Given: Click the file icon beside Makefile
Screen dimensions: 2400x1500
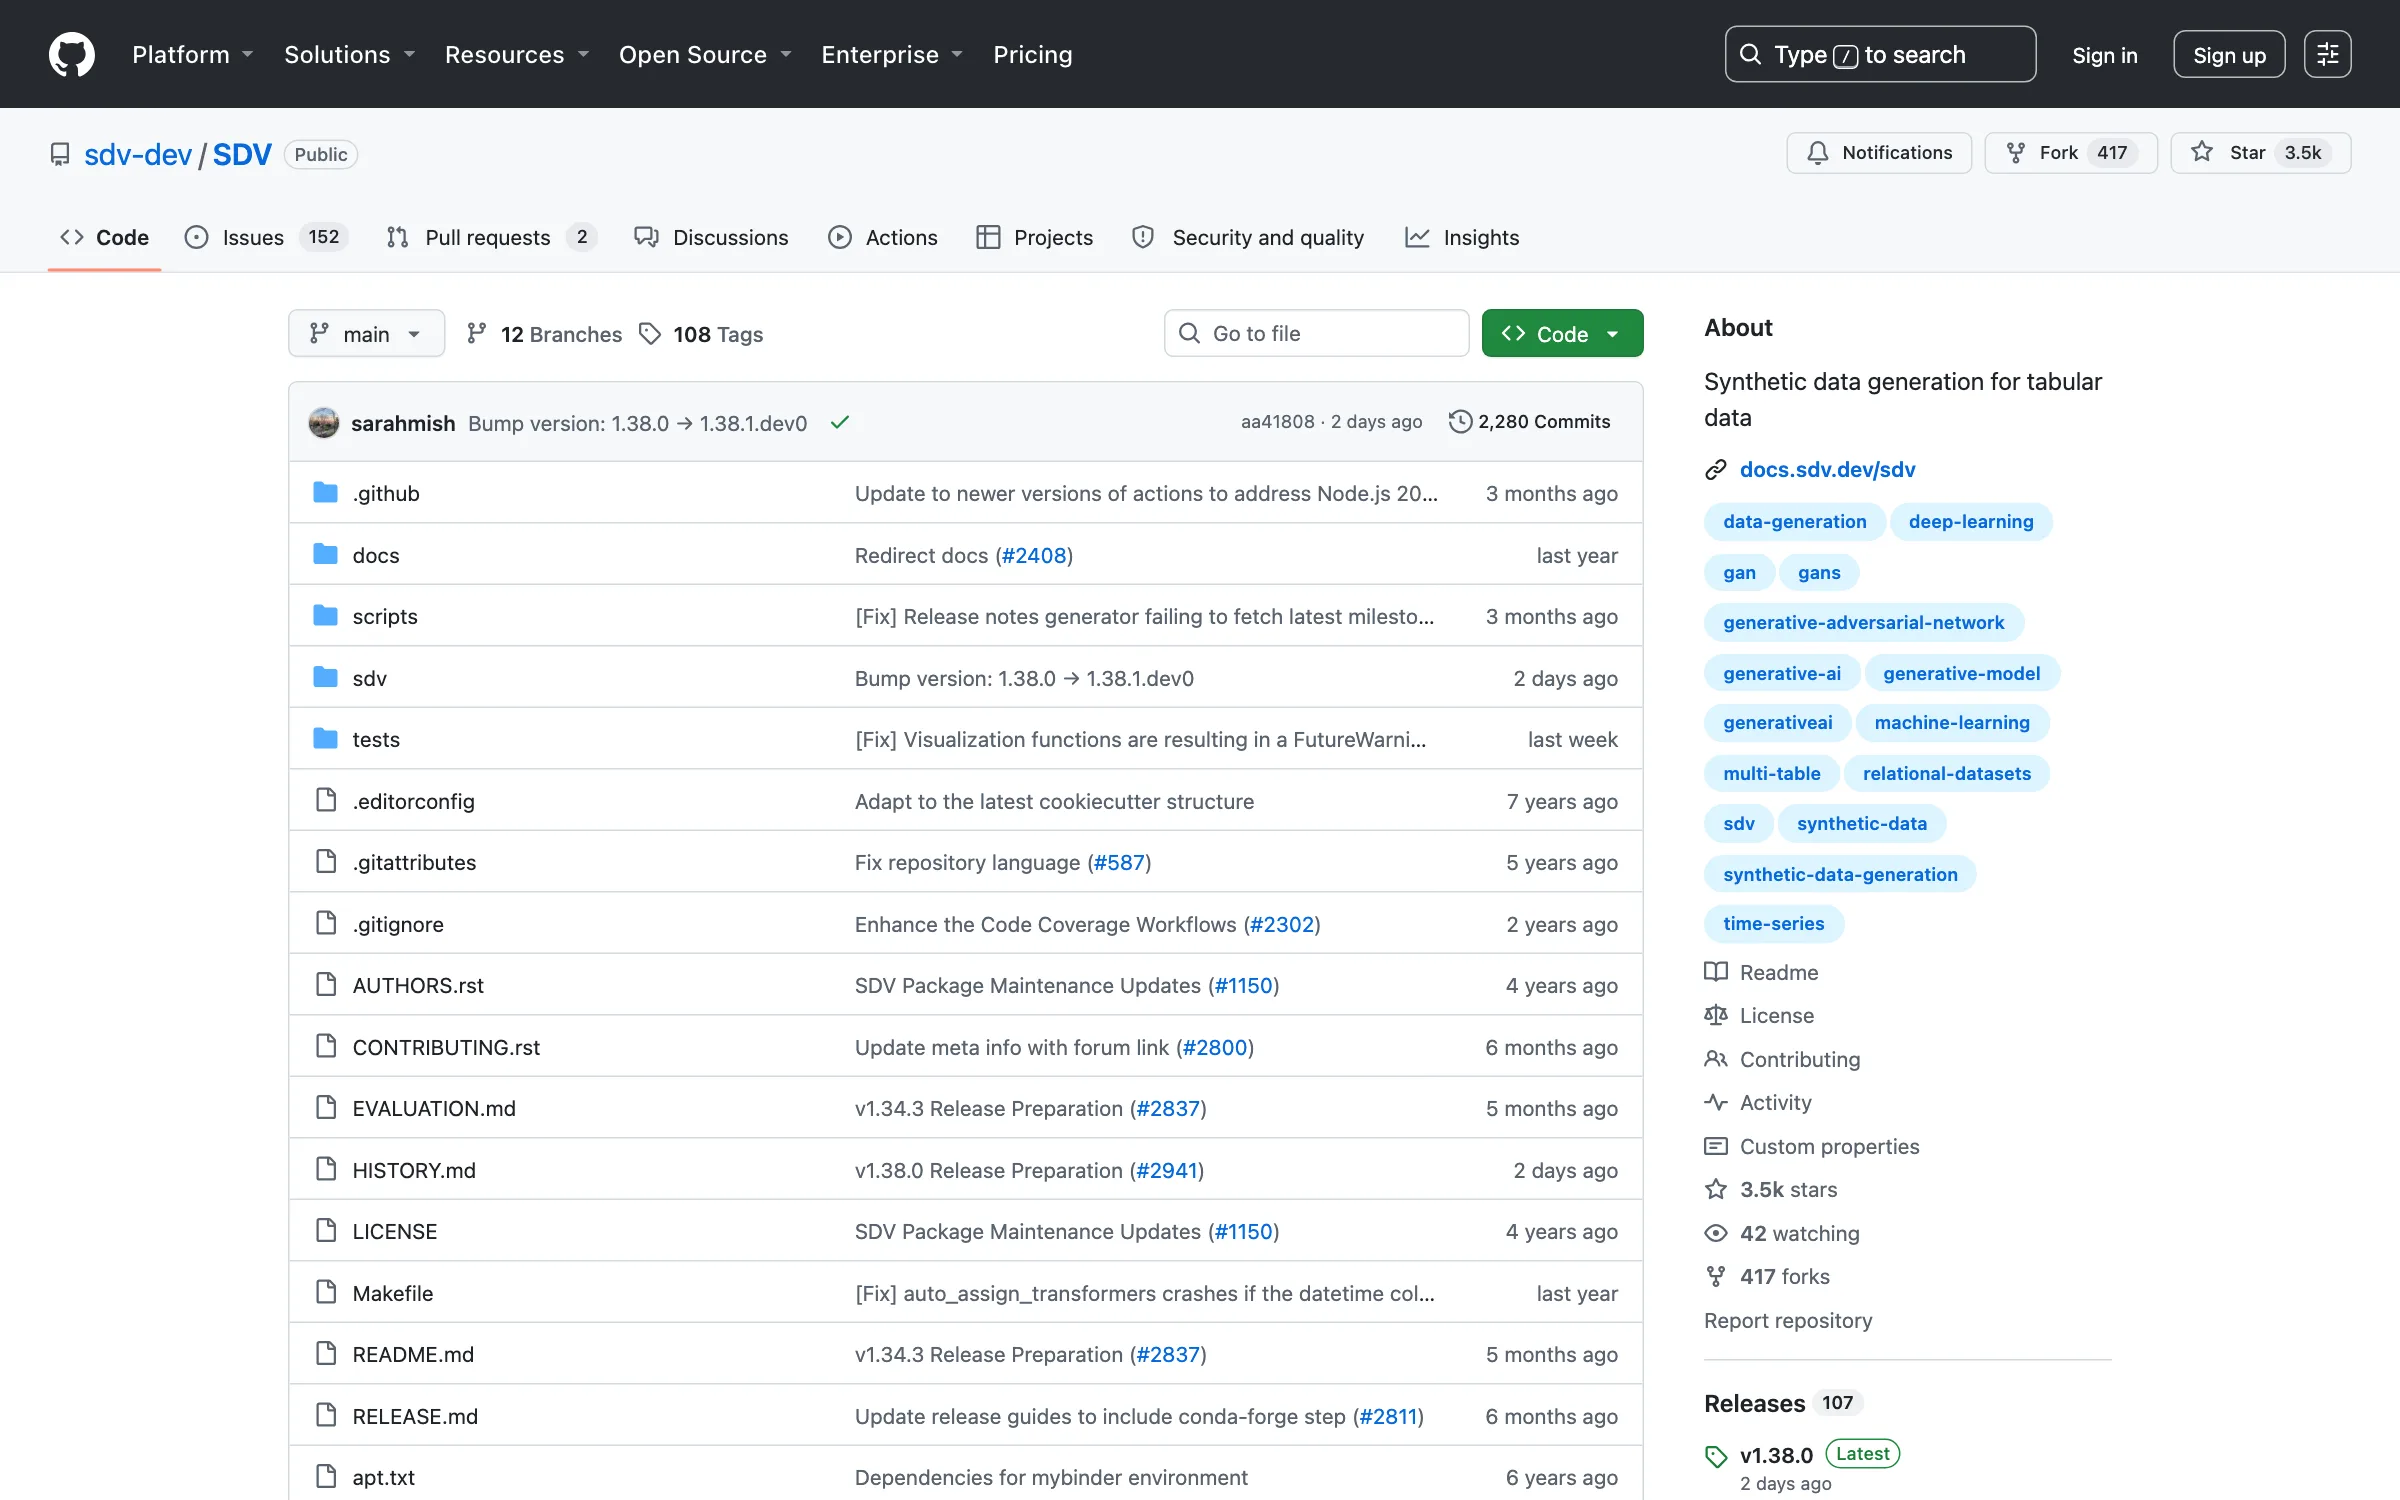Looking at the screenshot, I should [326, 1293].
